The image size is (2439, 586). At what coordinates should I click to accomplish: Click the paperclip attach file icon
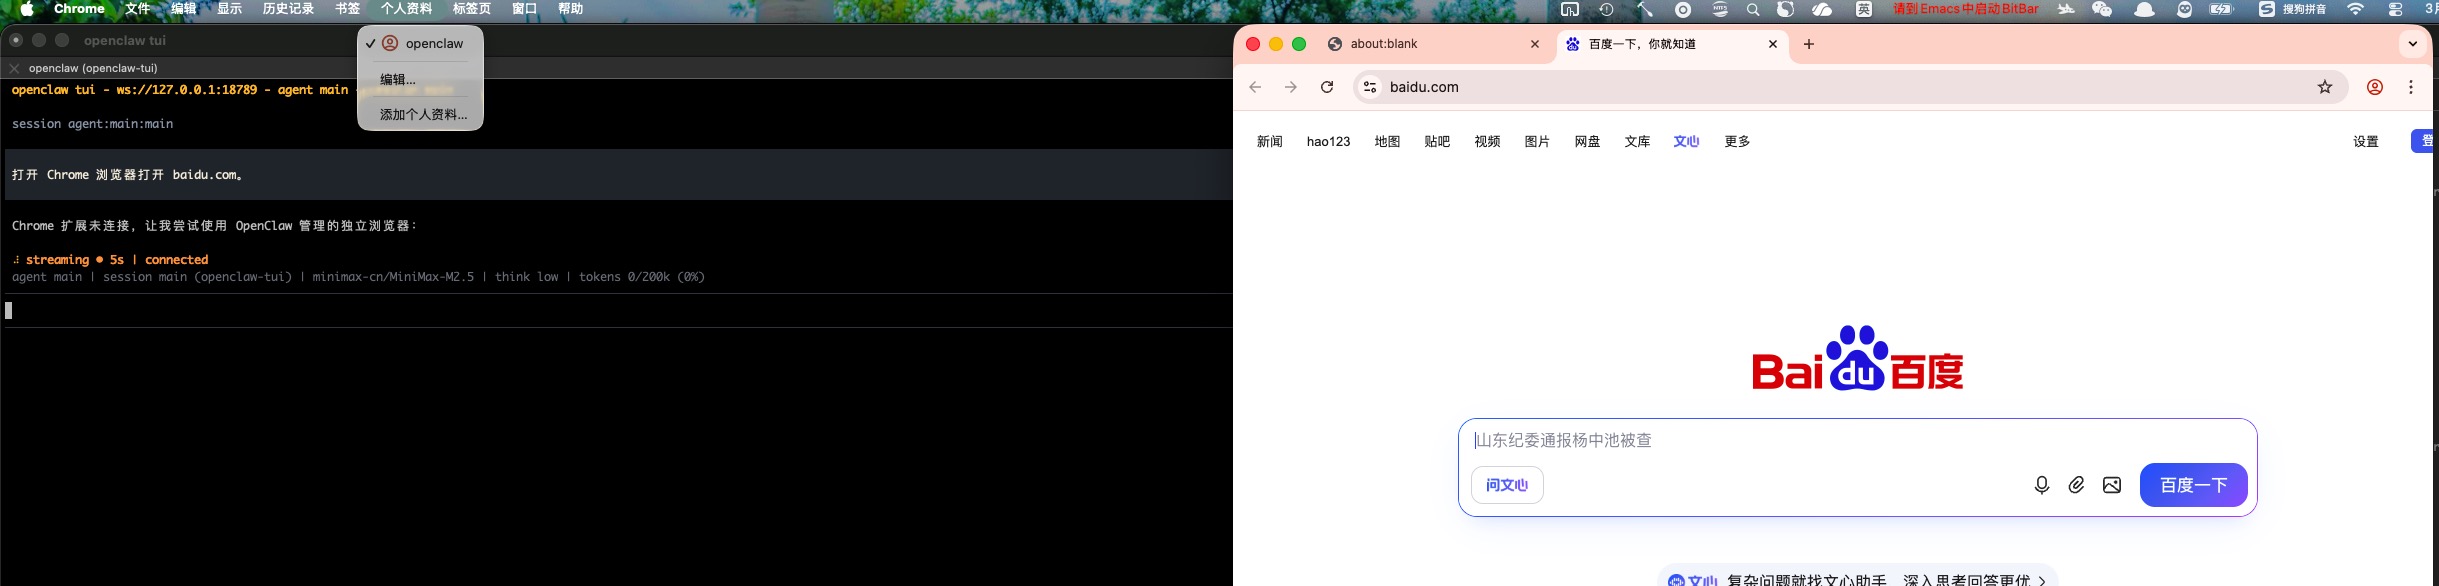coord(2077,485)
